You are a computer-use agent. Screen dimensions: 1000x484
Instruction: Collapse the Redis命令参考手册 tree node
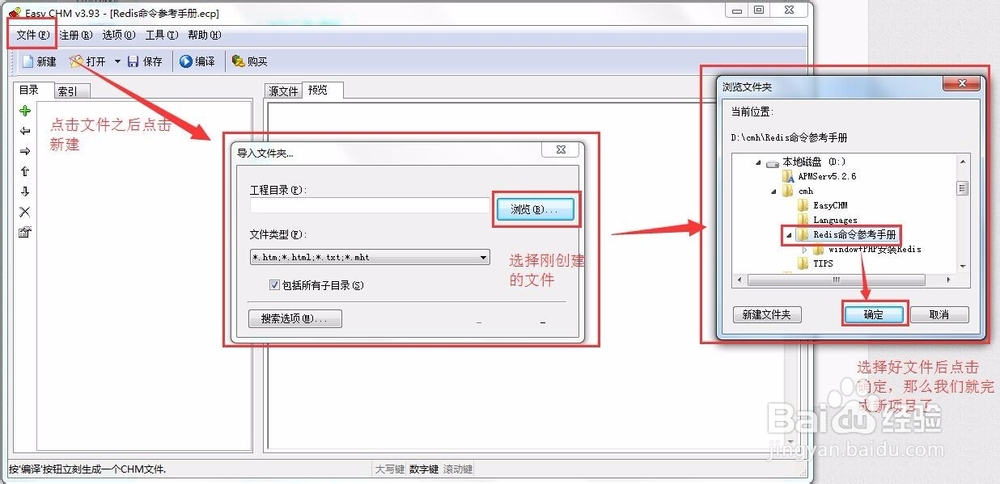[x=789, y=235]
